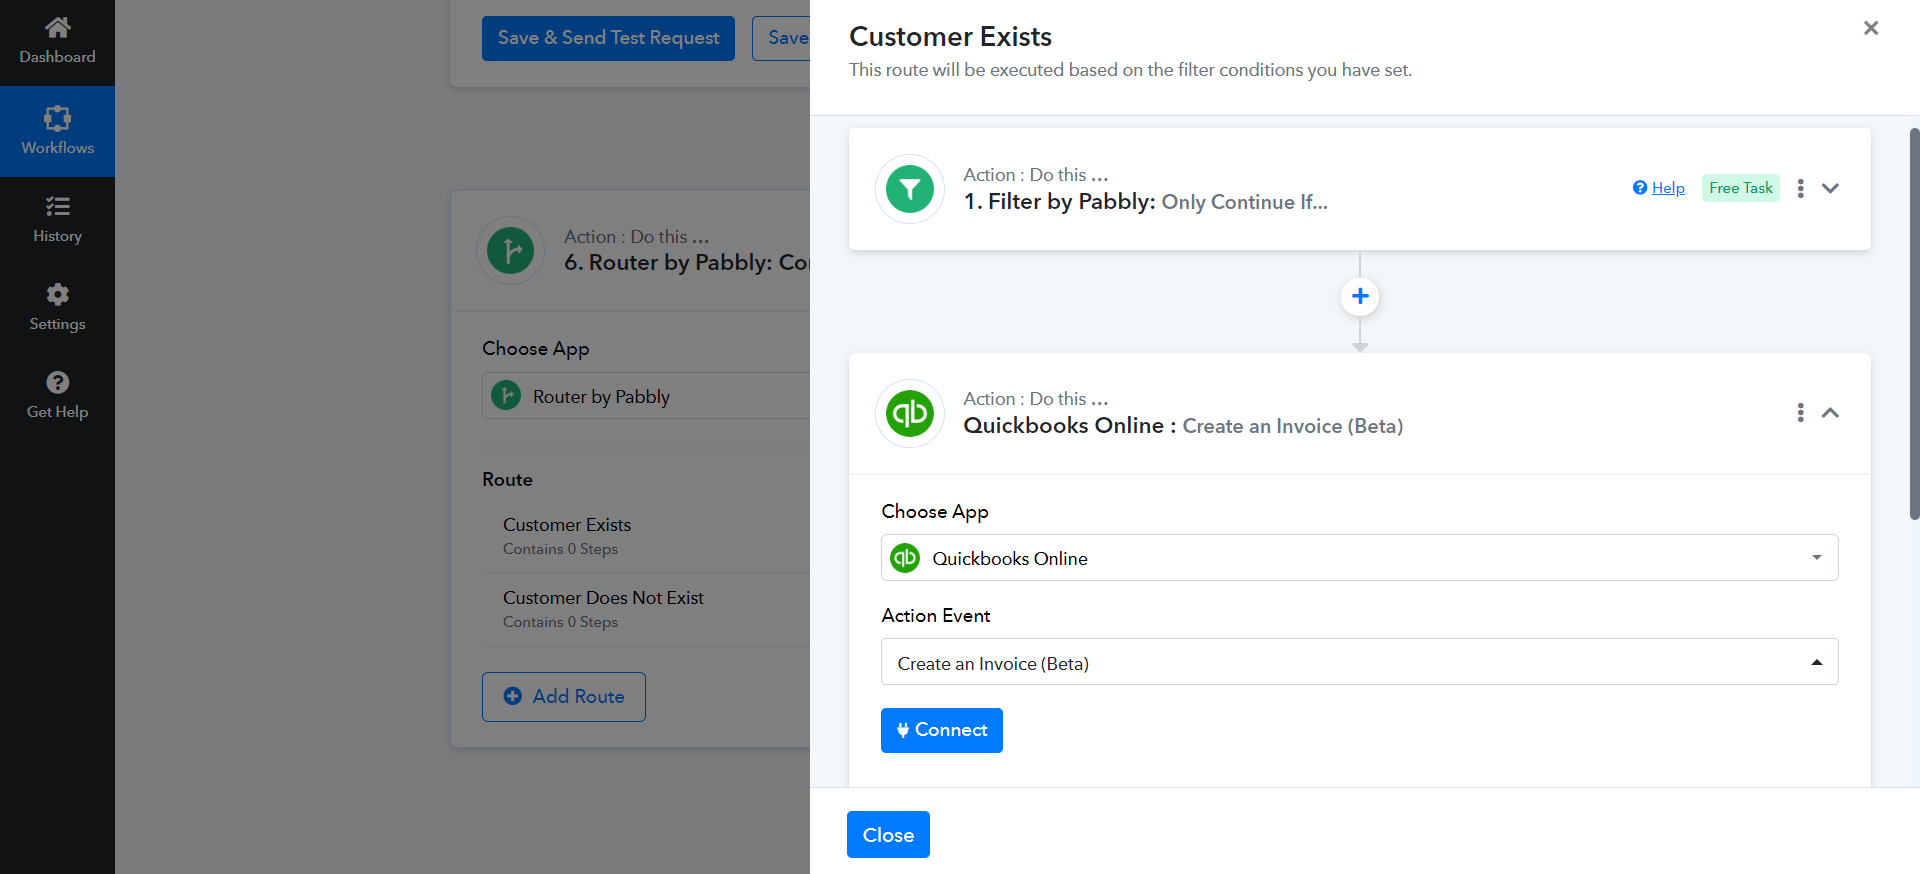
Task: Expand the Filter by Pabbly step
Action: pyautogui.click(x=1830, y=188)
